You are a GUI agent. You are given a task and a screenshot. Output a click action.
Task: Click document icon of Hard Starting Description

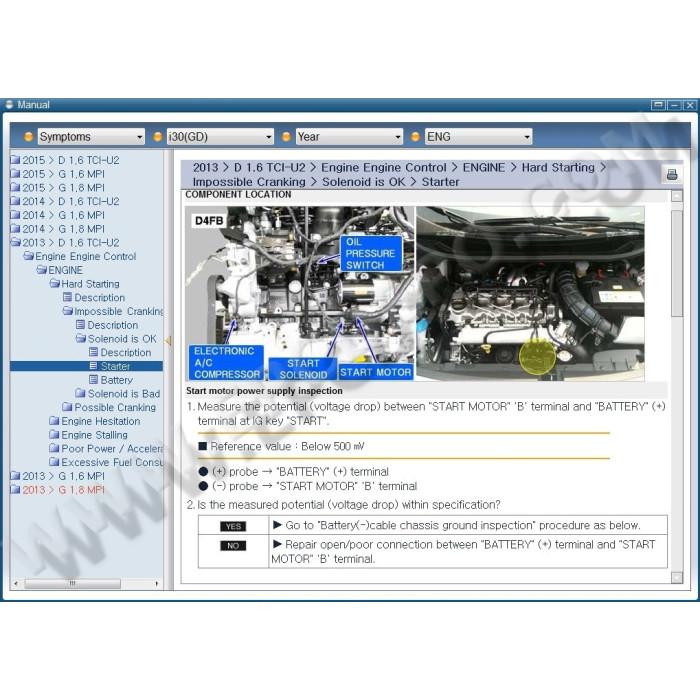(x=67, y=297)
